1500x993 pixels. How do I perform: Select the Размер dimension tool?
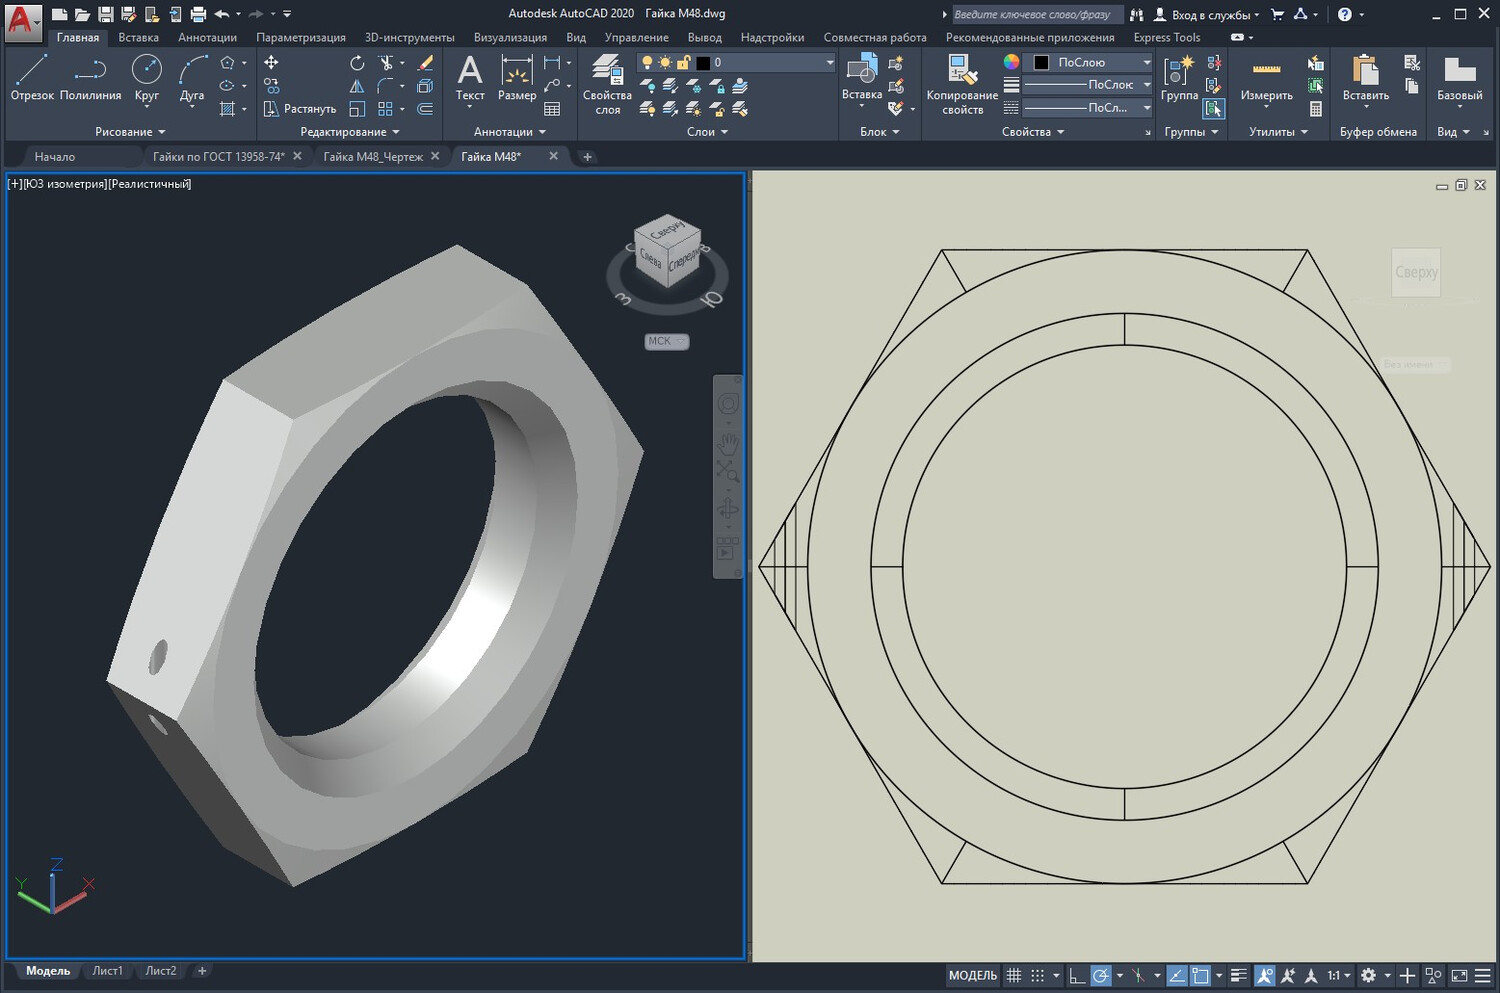point(517,78)
